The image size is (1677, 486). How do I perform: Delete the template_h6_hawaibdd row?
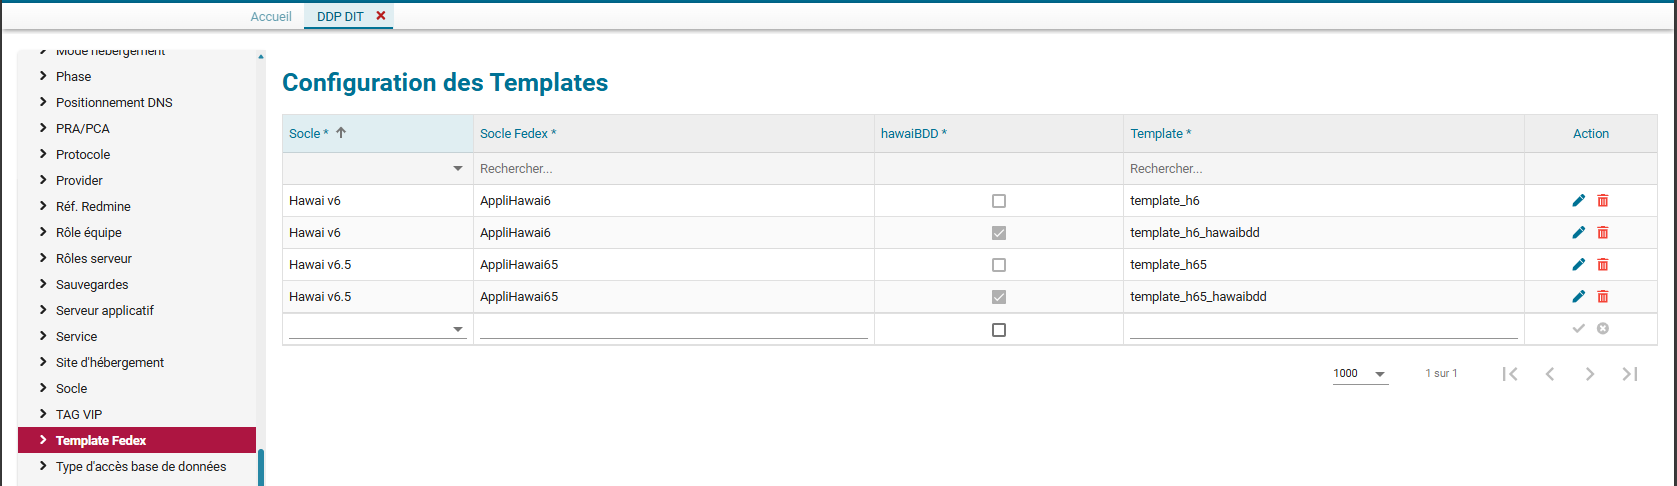point(1603,233)
